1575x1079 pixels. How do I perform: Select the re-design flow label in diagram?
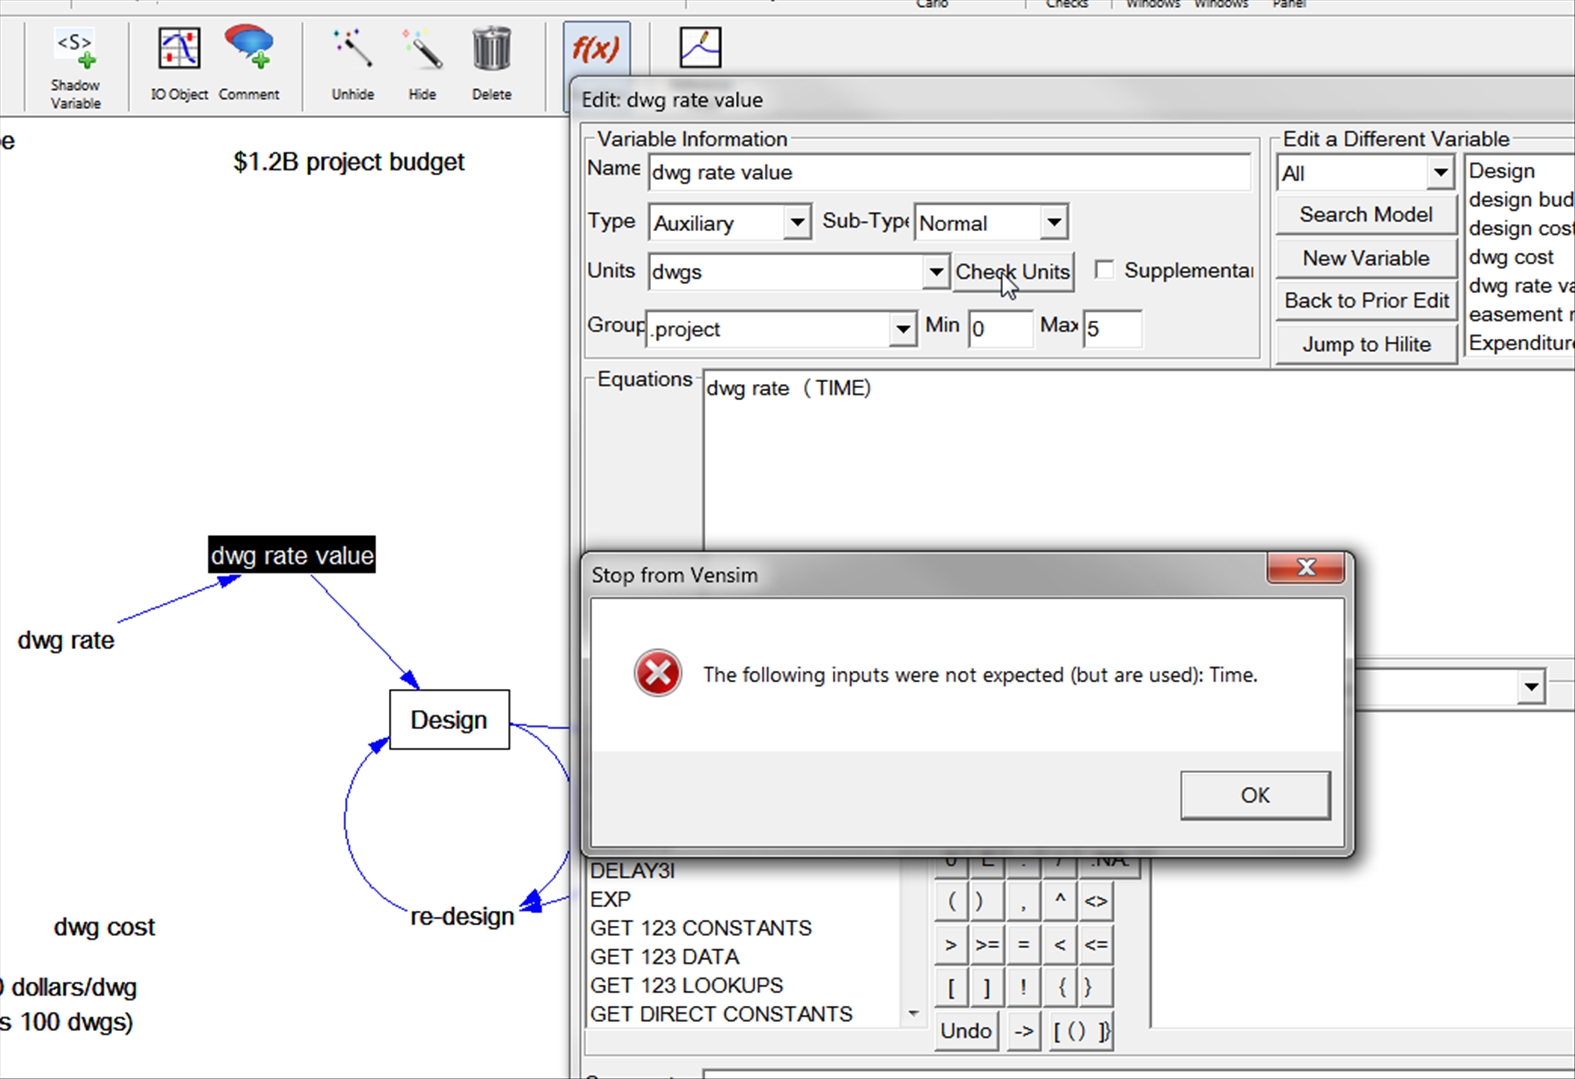tap(462, 916)
